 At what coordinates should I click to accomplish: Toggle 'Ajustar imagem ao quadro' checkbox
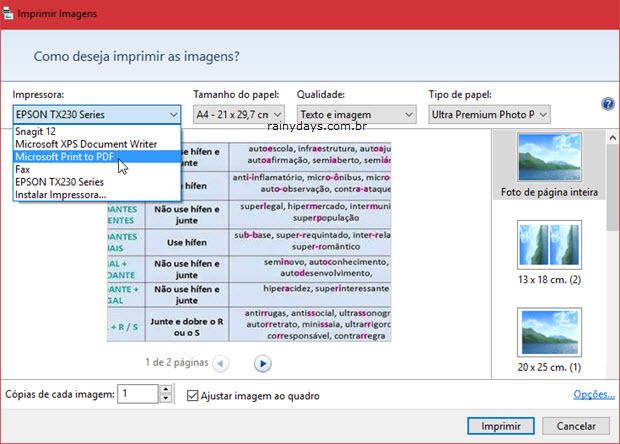coord(194,395)
